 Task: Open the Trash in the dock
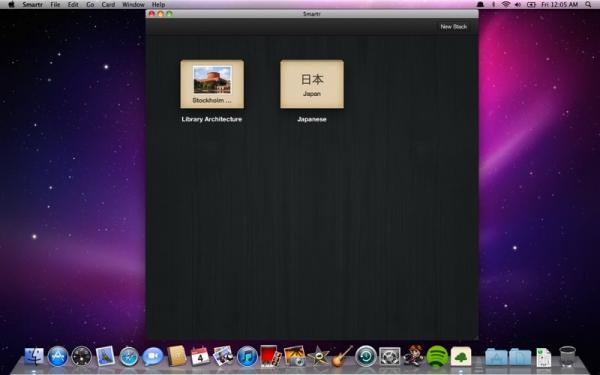[567, 357]
